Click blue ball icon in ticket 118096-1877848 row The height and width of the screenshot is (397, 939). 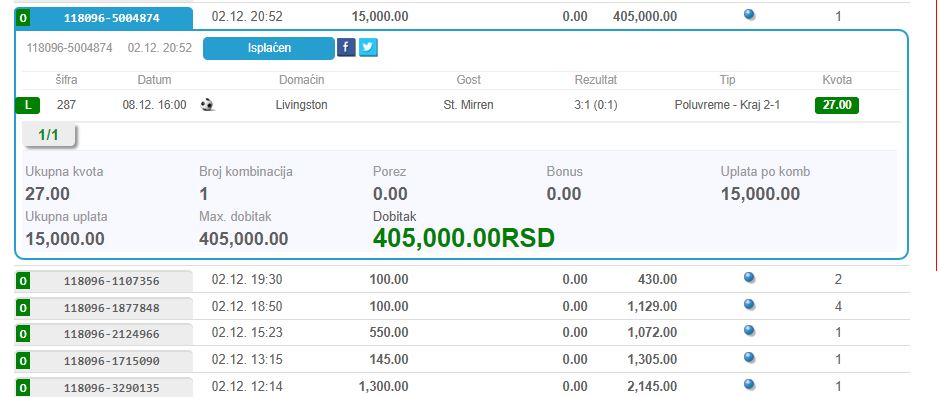click(749, 304)
